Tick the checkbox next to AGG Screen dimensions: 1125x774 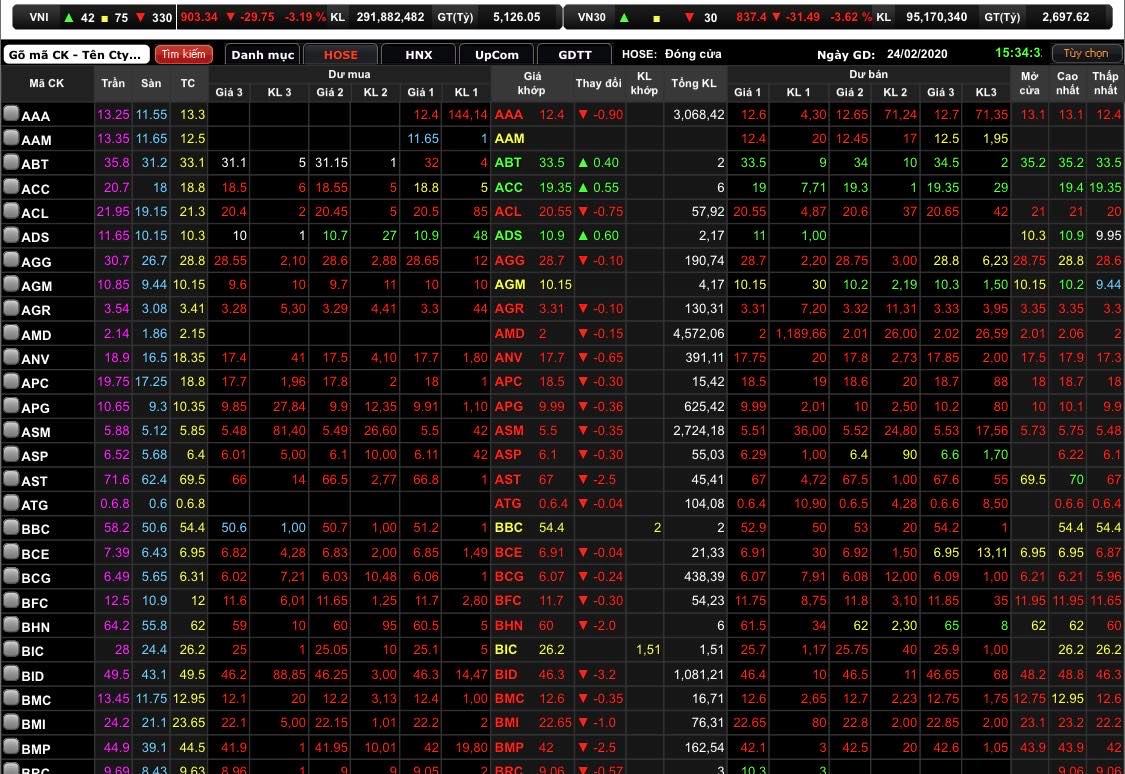11,260
